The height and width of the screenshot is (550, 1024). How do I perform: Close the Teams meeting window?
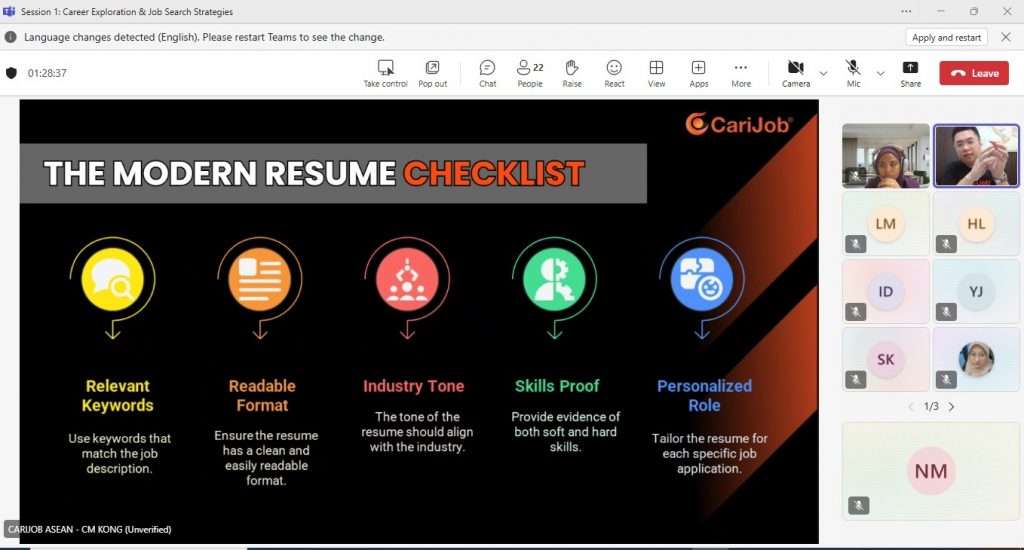pos(1007,11)
